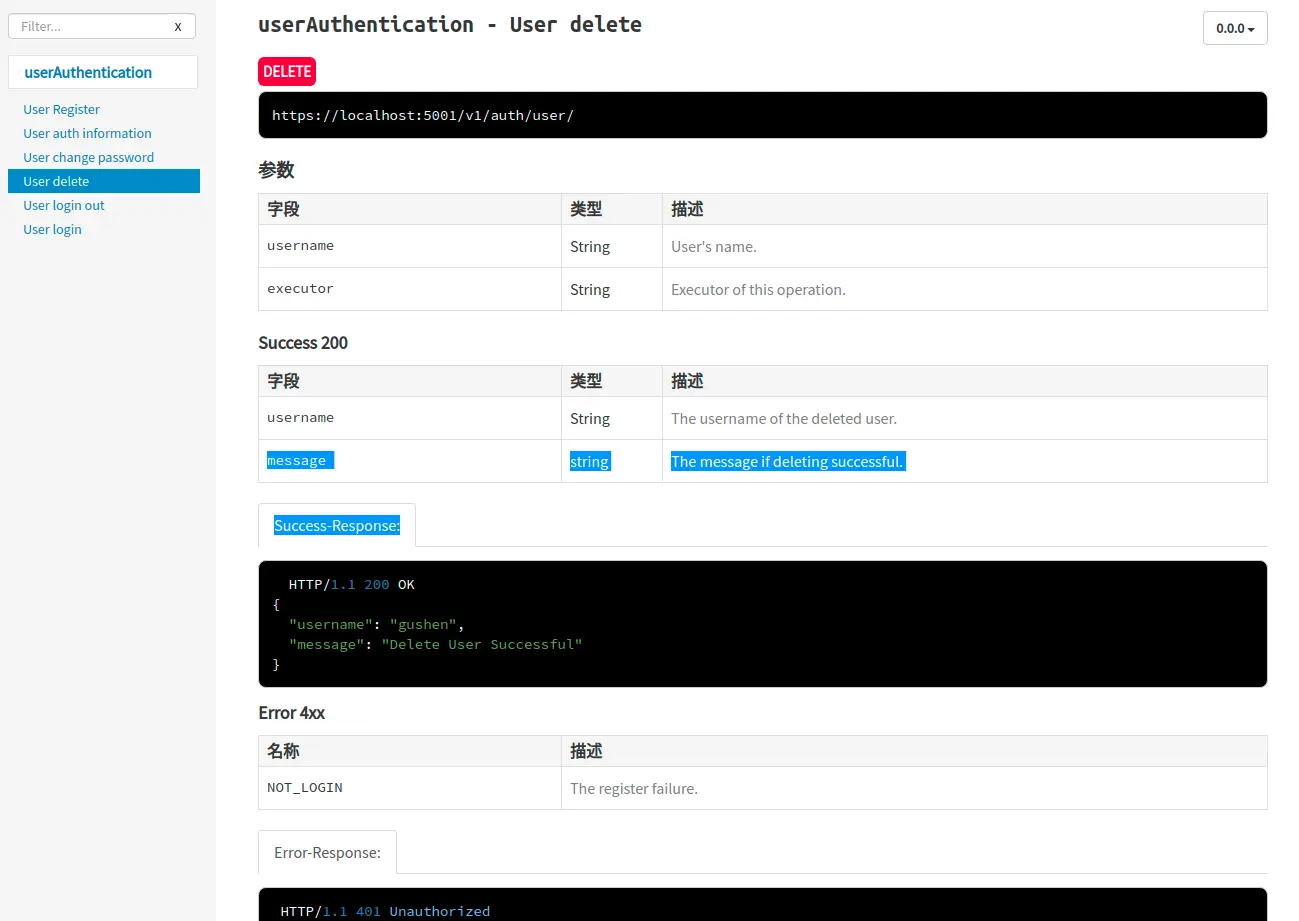This screenshot has width=1299, height=921.
Task: Click the 参数 section heading
Action: coord(276,170)
